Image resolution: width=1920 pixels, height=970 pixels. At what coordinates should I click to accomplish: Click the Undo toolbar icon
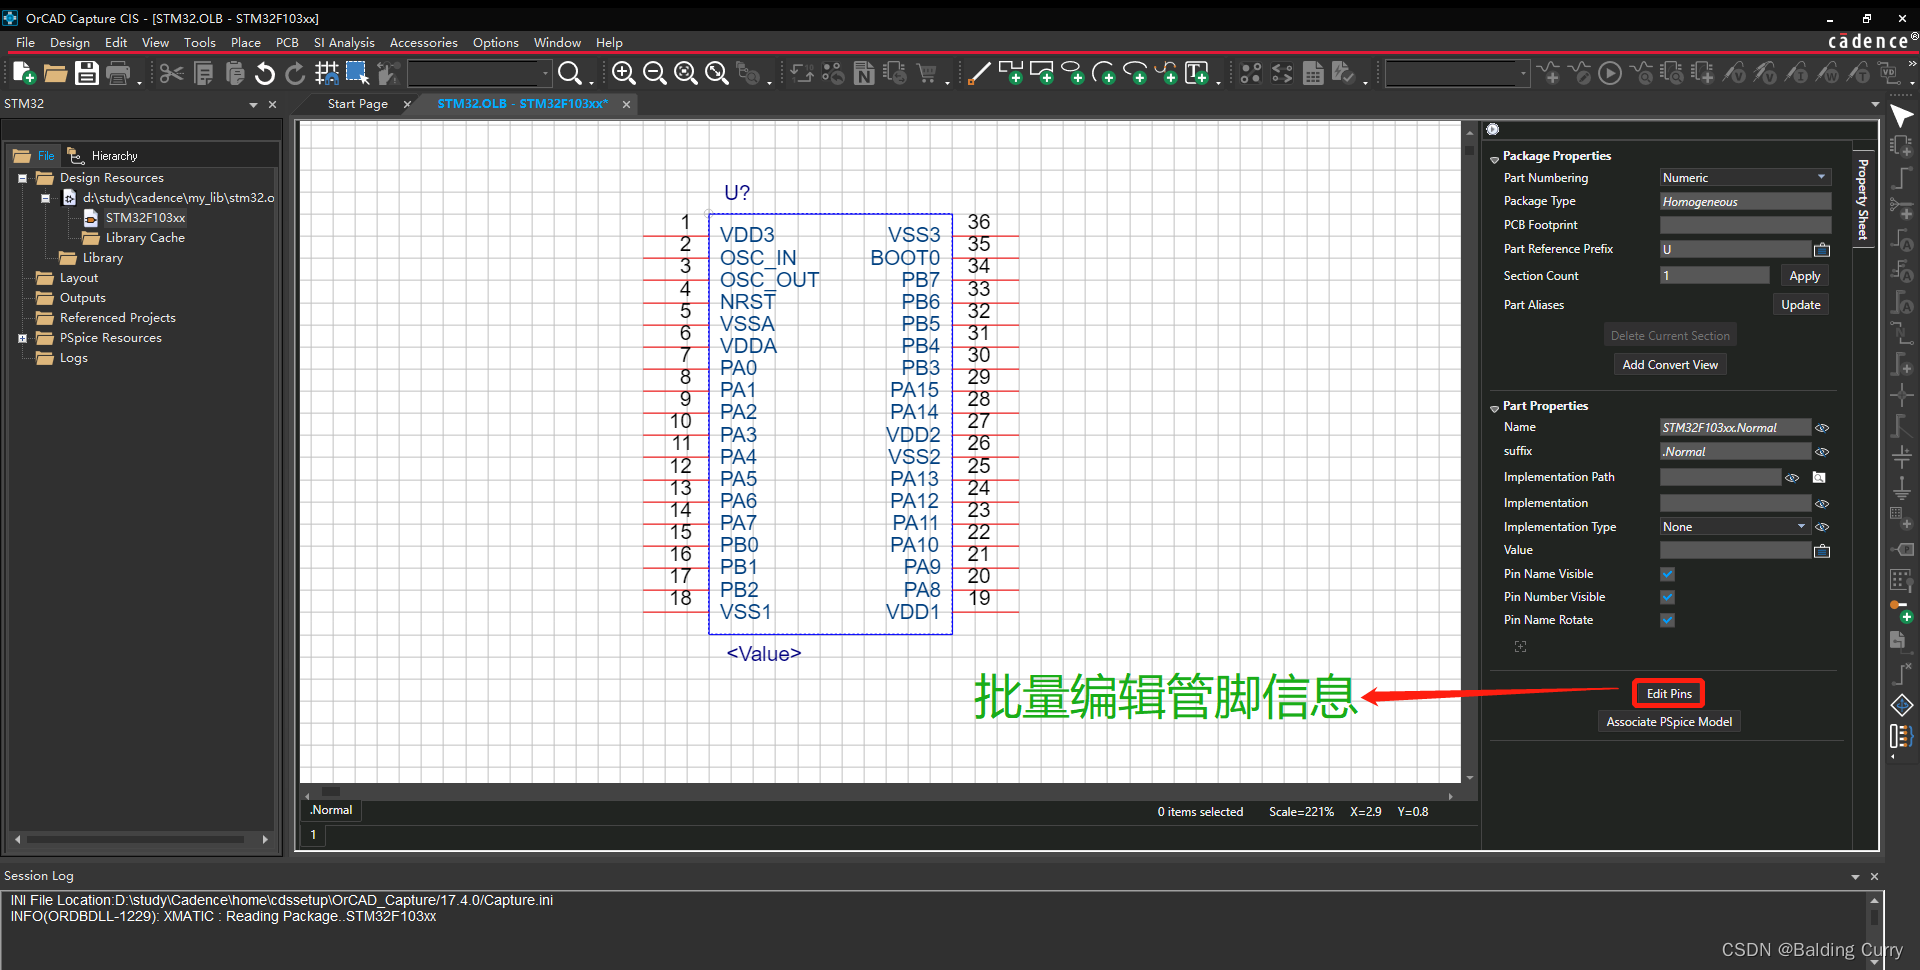265,73
